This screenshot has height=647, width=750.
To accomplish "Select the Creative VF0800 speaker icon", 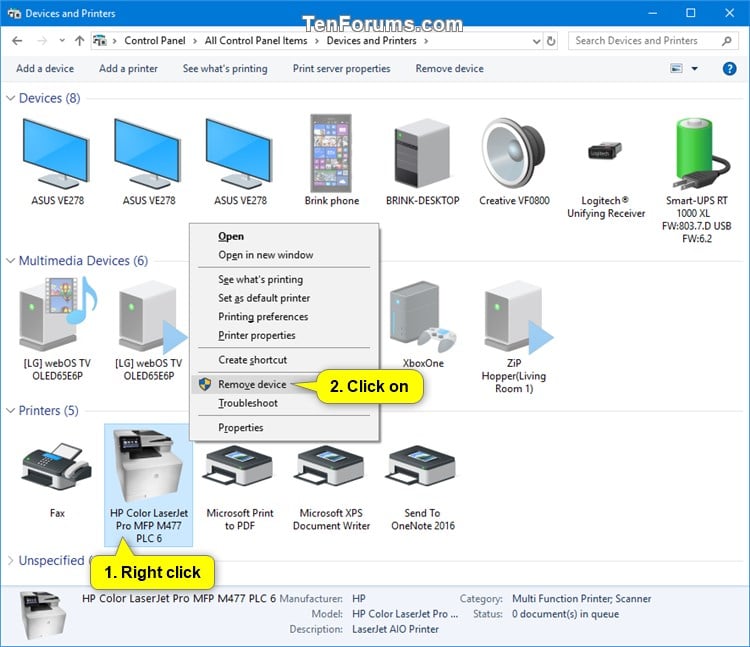I will tap(514, 153).
